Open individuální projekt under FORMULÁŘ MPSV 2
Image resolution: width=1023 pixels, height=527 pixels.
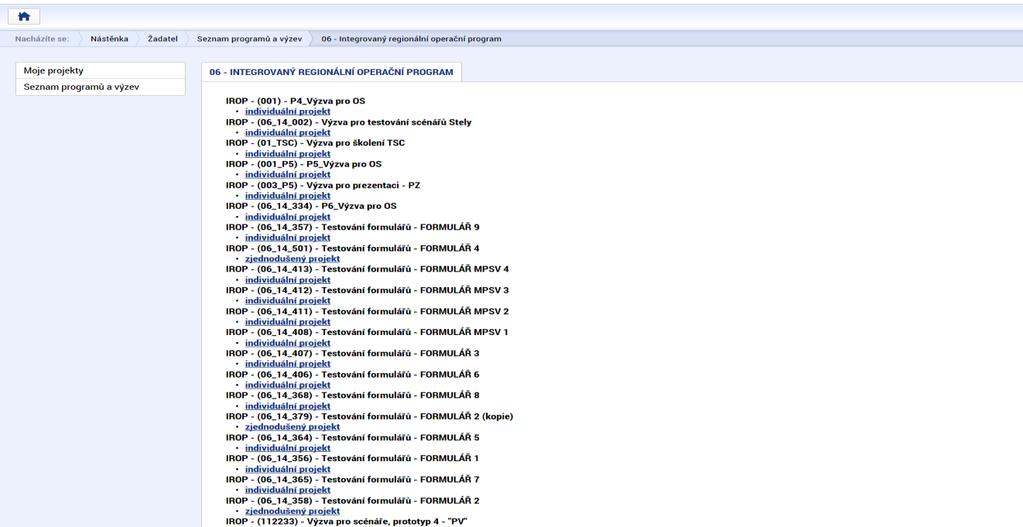288,322
